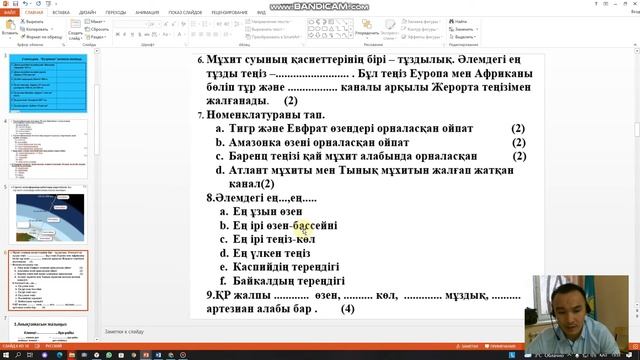This screenshot has height=360, width=640.
Task: Click Сбросить reset slide button
Action: [97, 29]
